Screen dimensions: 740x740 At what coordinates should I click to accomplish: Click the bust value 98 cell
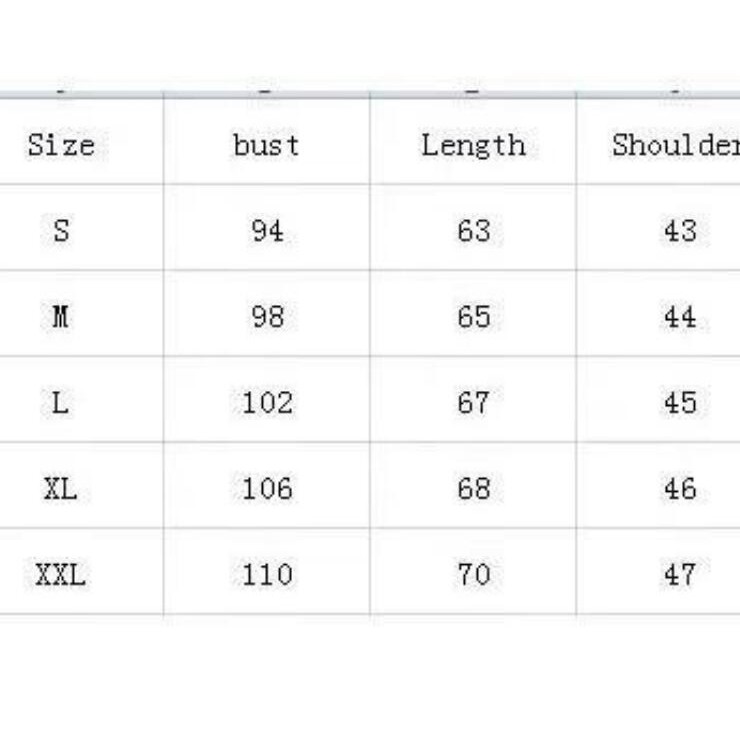coord(267,317)
